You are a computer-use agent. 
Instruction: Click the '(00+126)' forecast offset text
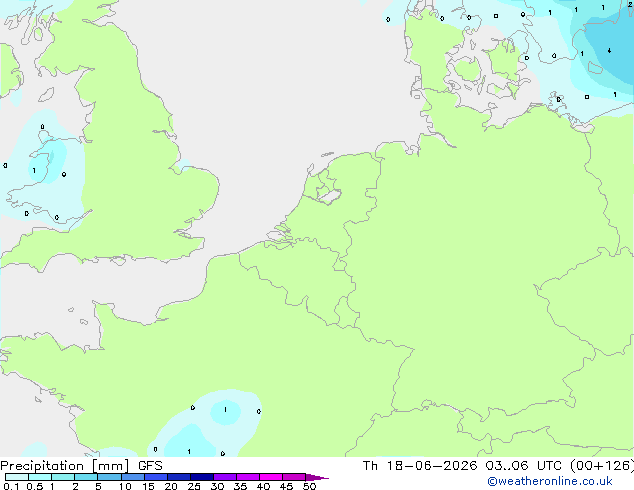coord(602,466)
